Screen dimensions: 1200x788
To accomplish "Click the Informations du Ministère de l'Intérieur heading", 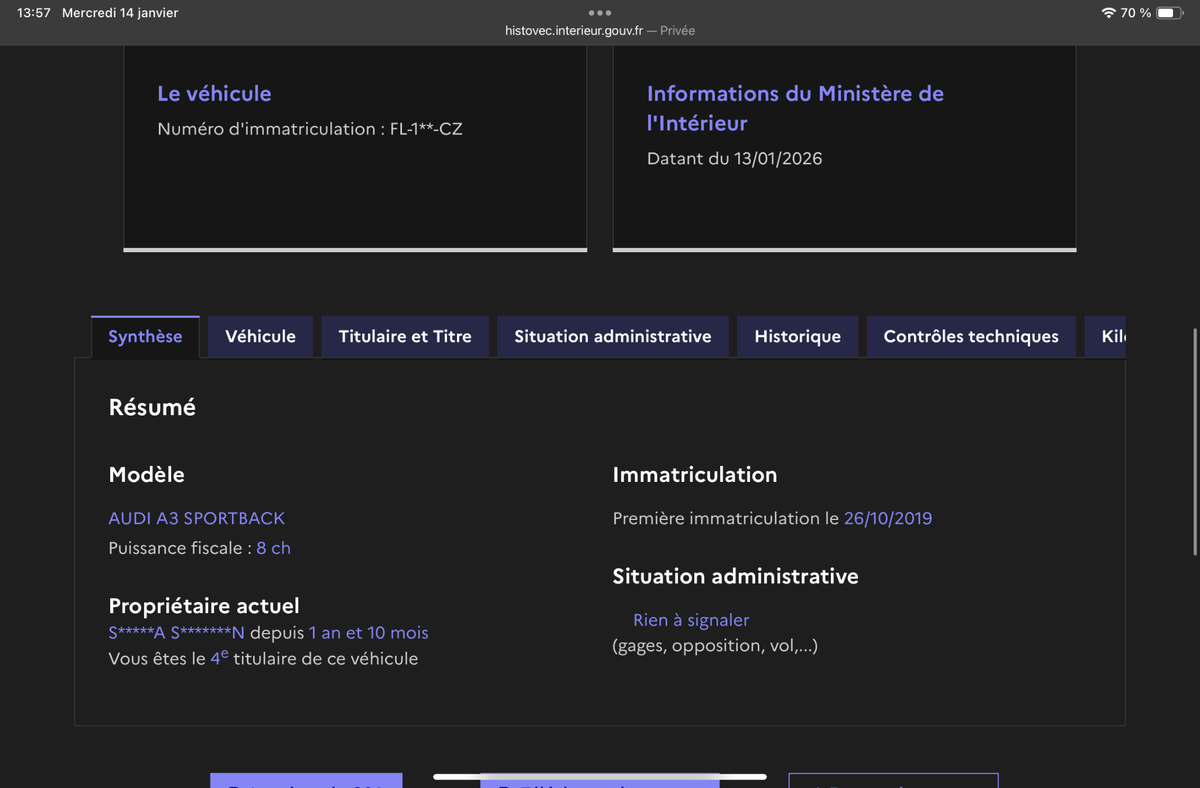I will pyautogui.click(x=795, y=108).
